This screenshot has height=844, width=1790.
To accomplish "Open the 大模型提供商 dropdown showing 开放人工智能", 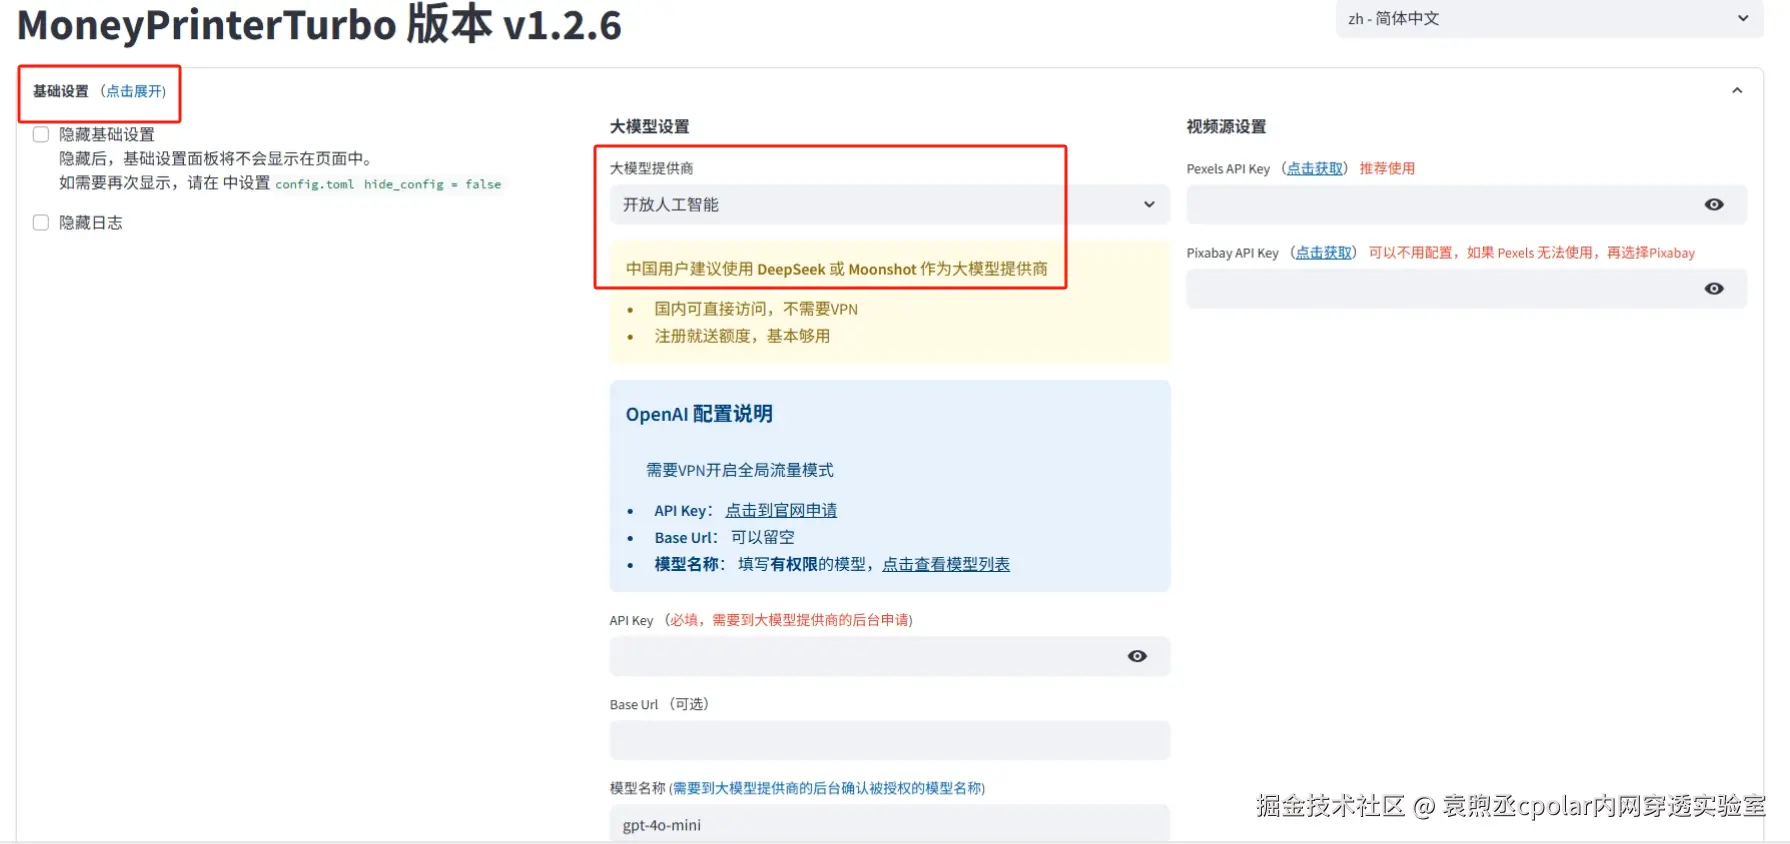I will coord(889,205).
